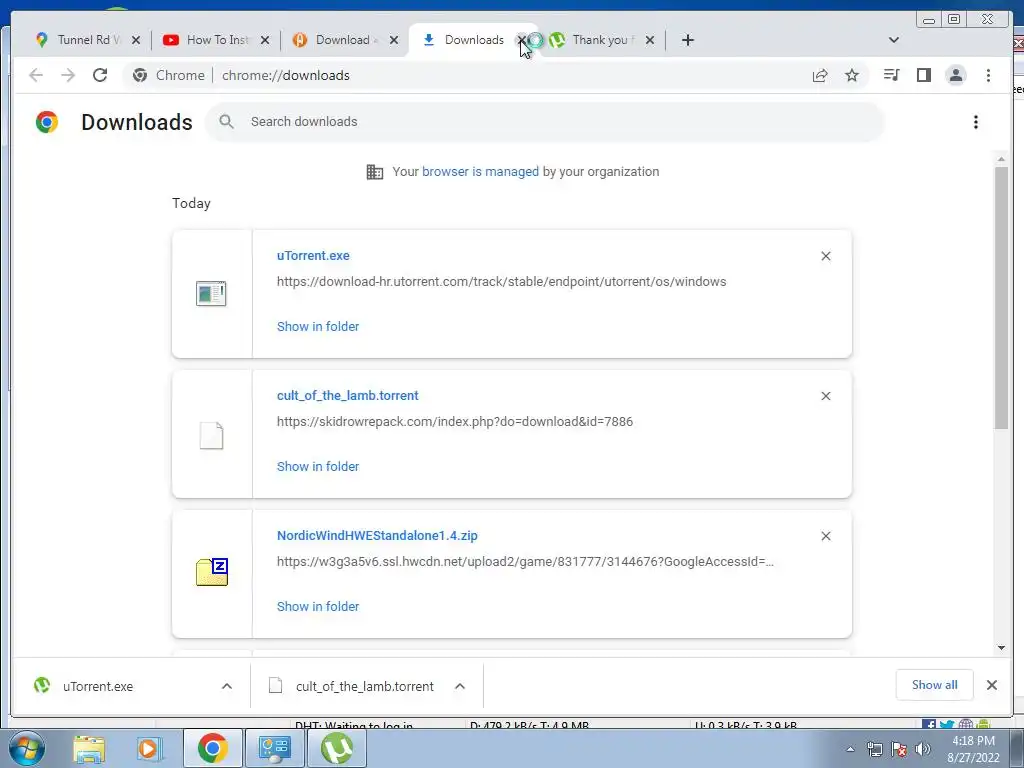Go forward with the forward arrow
The image size is (1024, 768).
[x=68, y=75]
